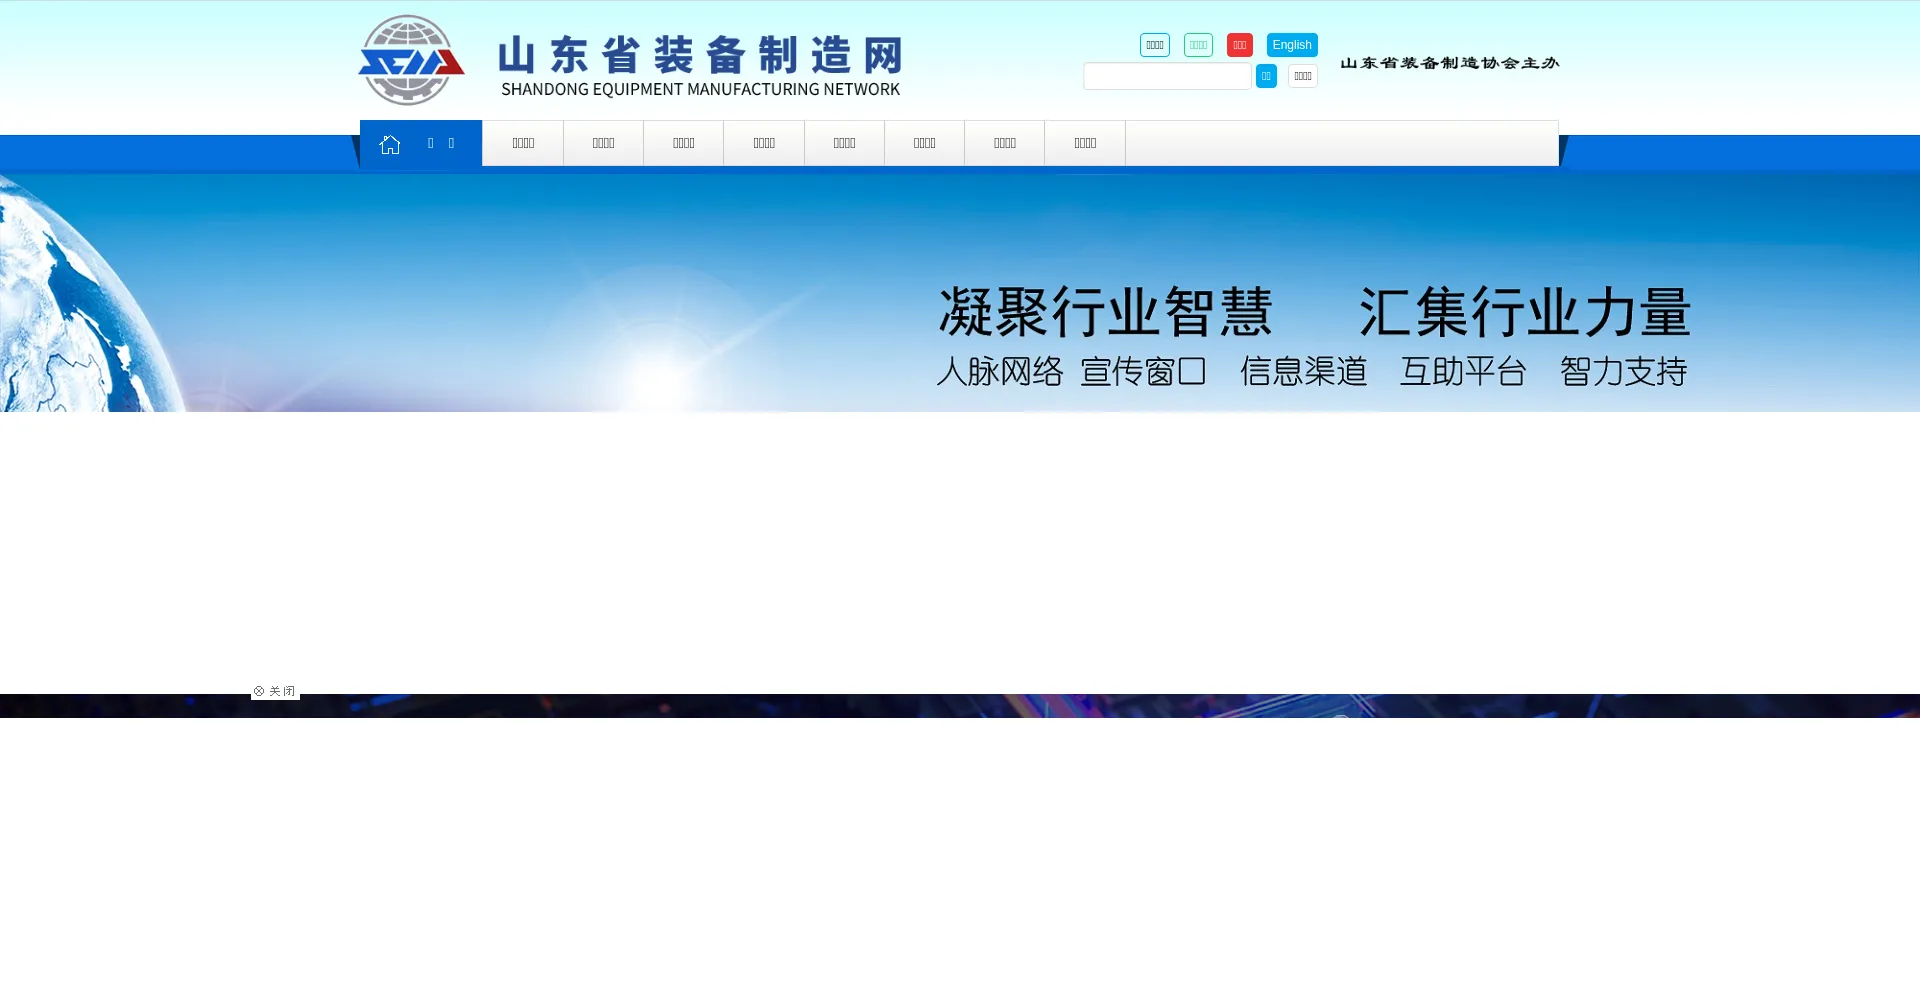Open the fifth menu item after the home tab
The width and height of the screenshot is (1920, 993).
tap(844, 143)
